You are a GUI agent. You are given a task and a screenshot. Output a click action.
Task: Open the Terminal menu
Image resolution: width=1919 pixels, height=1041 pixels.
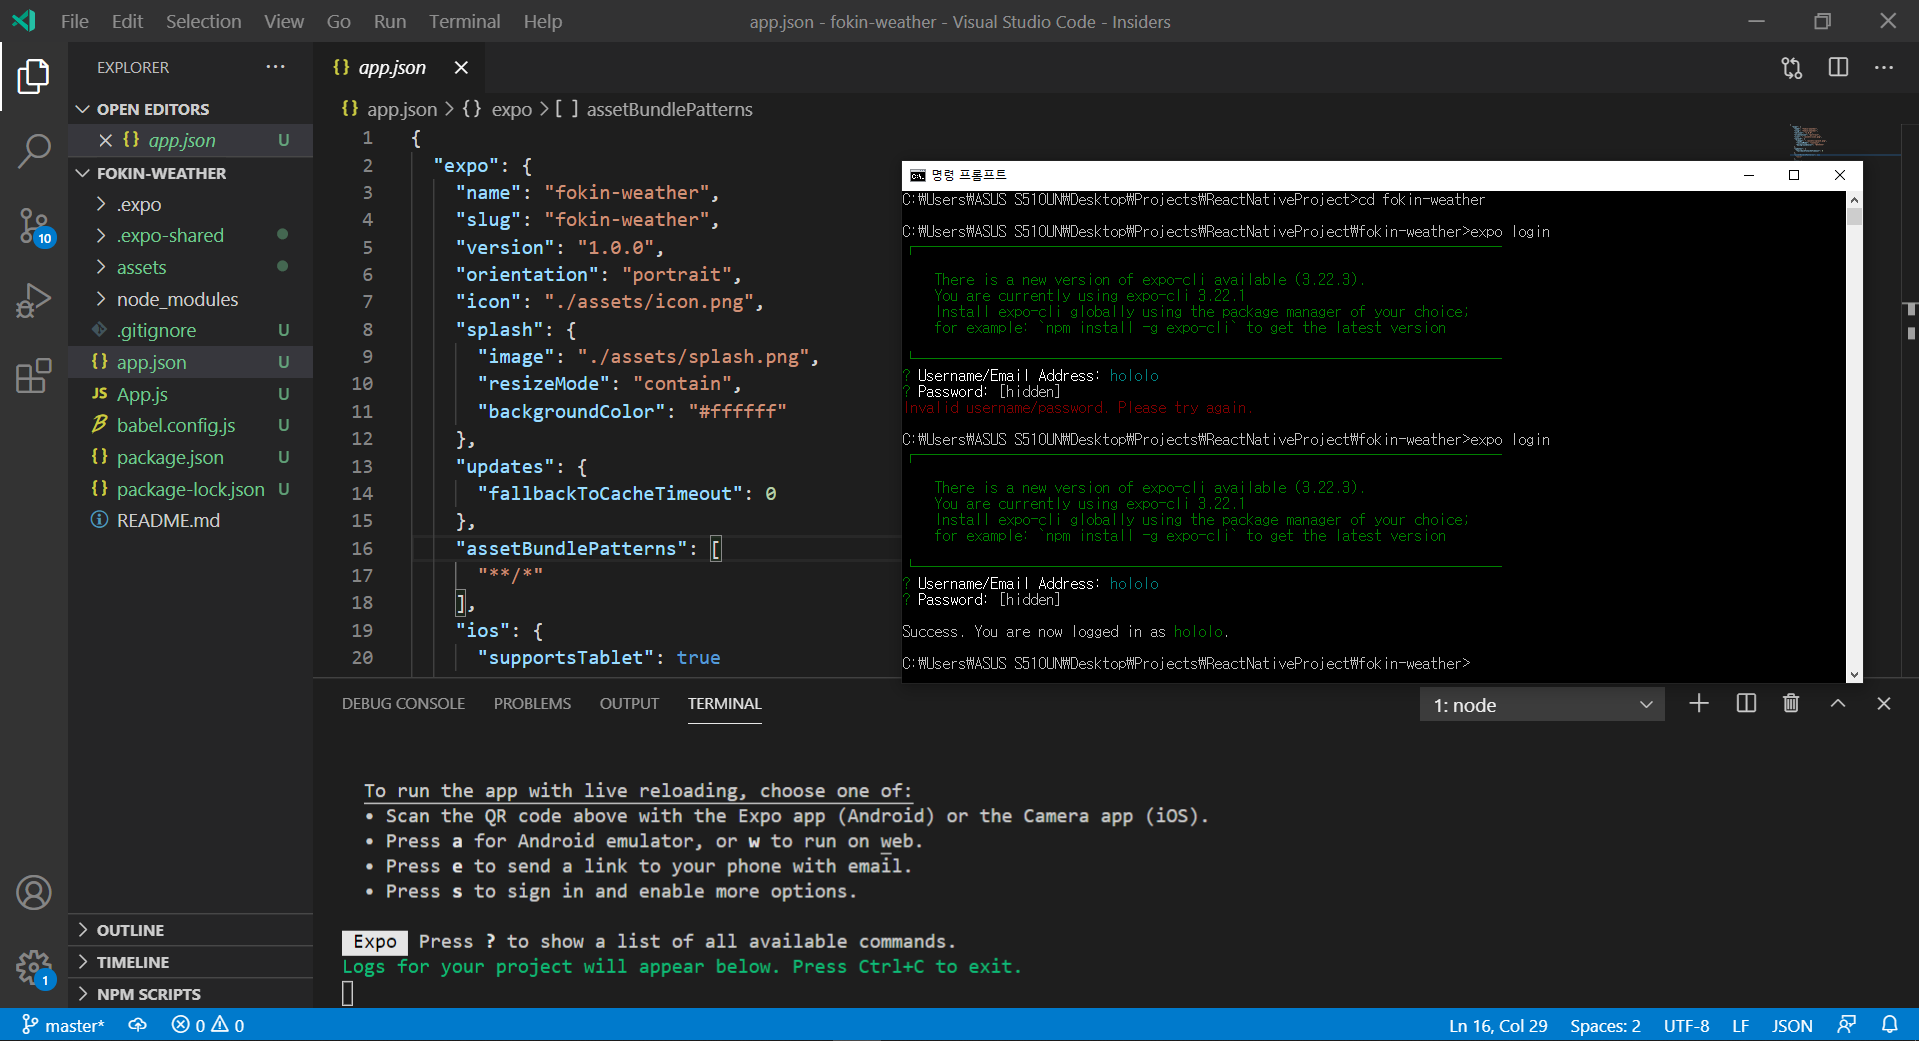click(465, 21)
